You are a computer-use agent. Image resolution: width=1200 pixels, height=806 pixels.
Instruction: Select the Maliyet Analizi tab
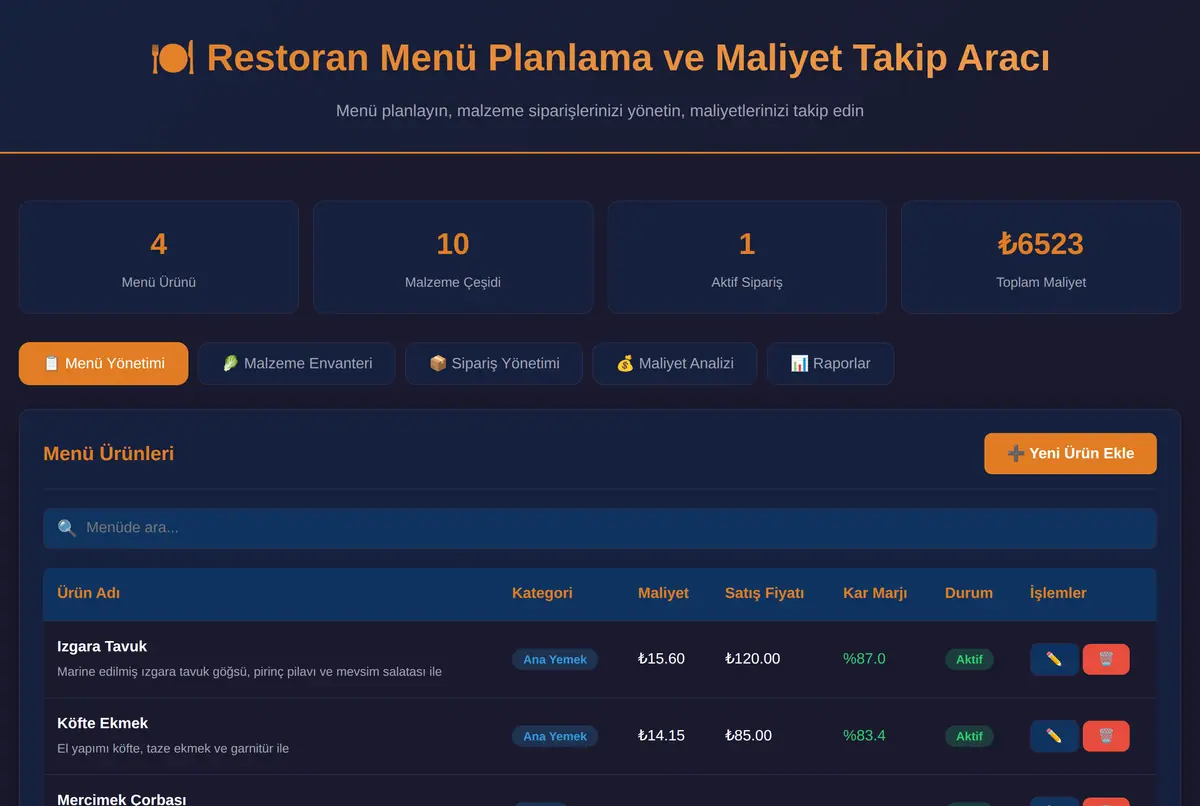click(675, 363)
